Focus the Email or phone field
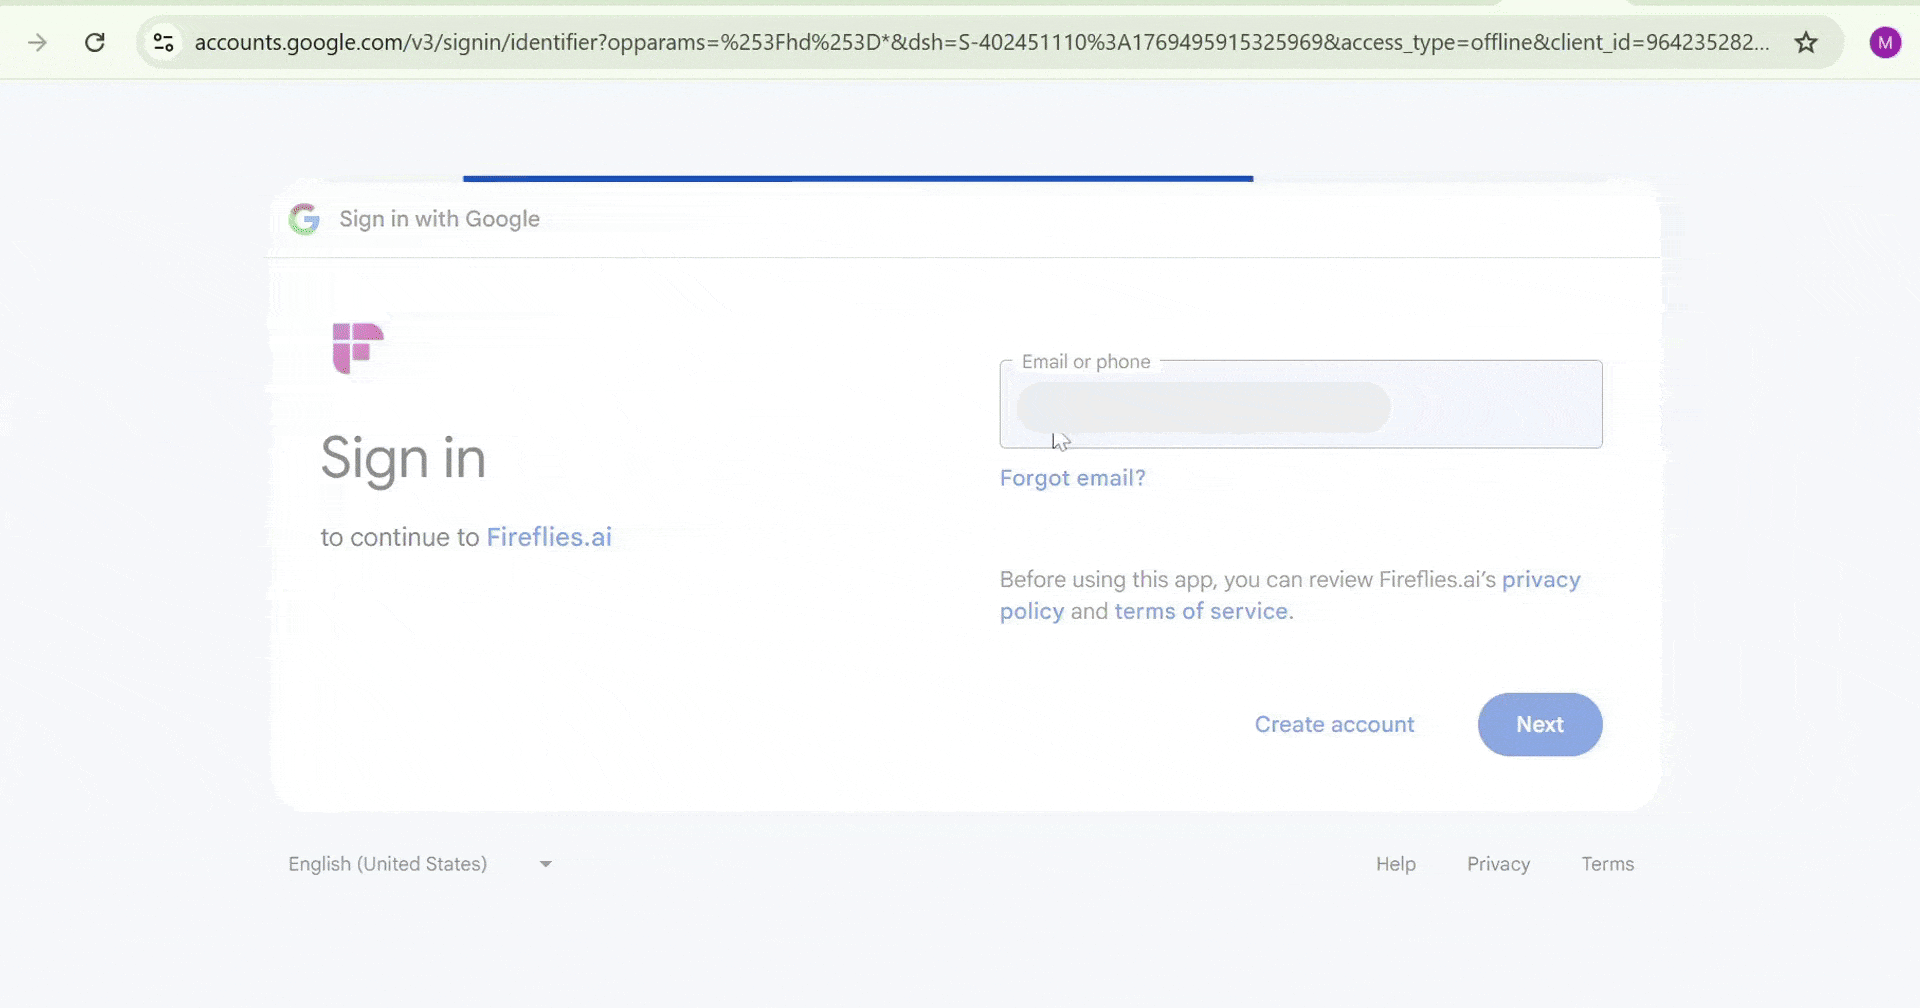This screenshot has width=1920, height=1008. pyautogui.click(x=1301, y=404)
